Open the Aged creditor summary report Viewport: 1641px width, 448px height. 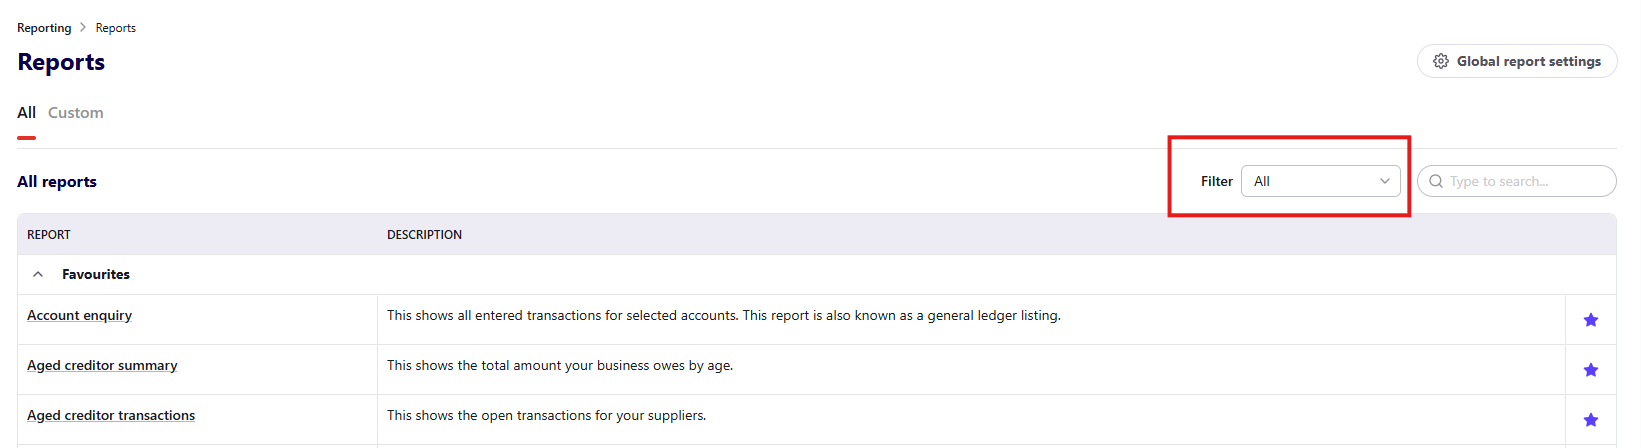[x=102, y=365]
